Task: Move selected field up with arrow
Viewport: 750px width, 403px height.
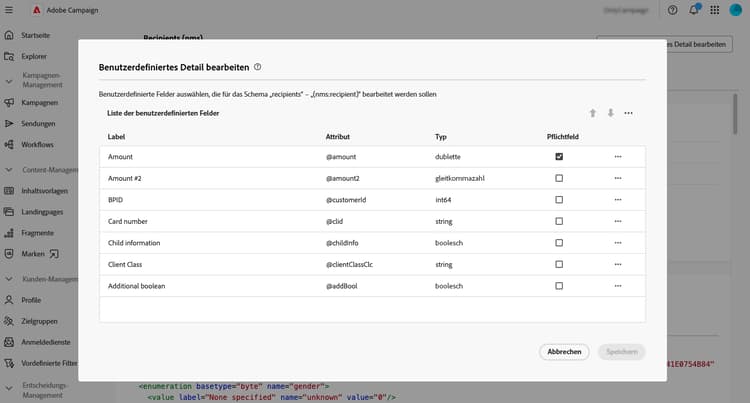Action: (592, 113)
